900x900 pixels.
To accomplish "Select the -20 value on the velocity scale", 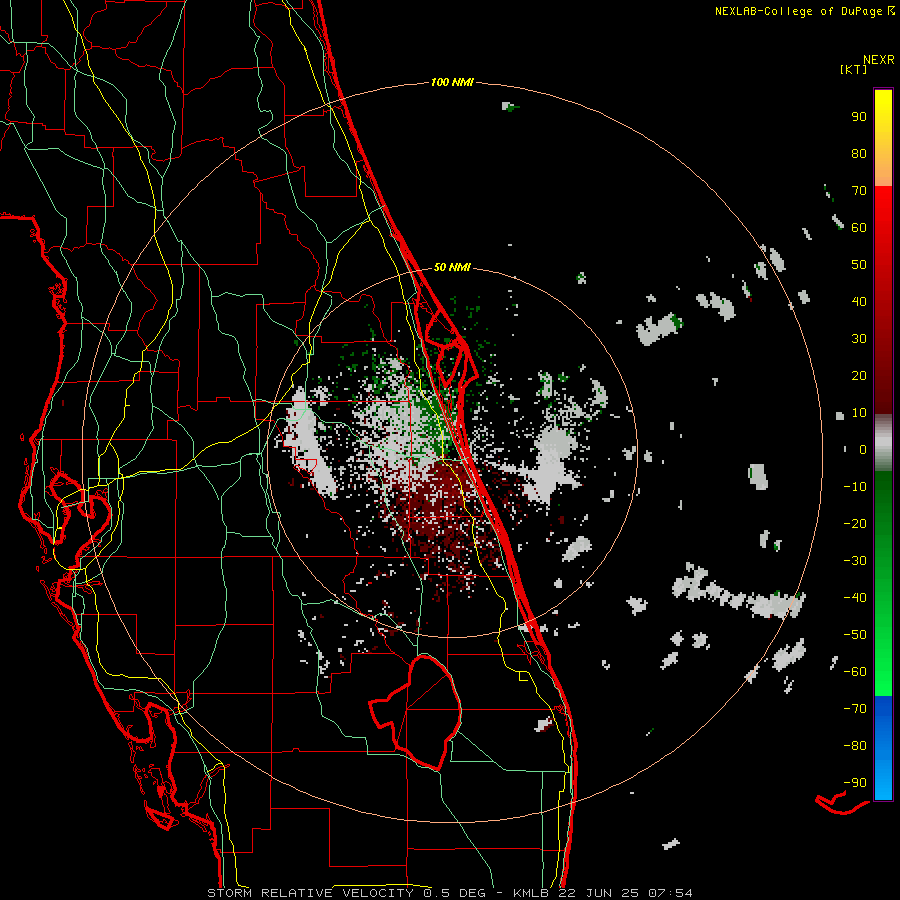I will coord(855,523).
